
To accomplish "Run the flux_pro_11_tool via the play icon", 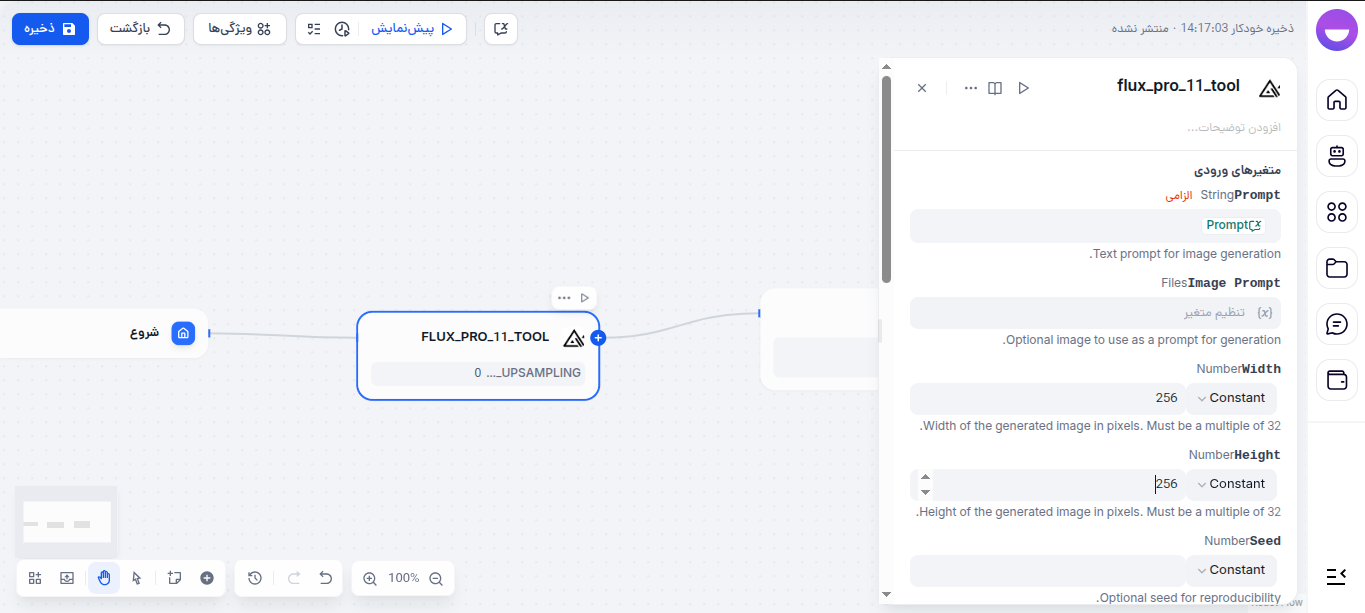I will (x=1024, y=88).
